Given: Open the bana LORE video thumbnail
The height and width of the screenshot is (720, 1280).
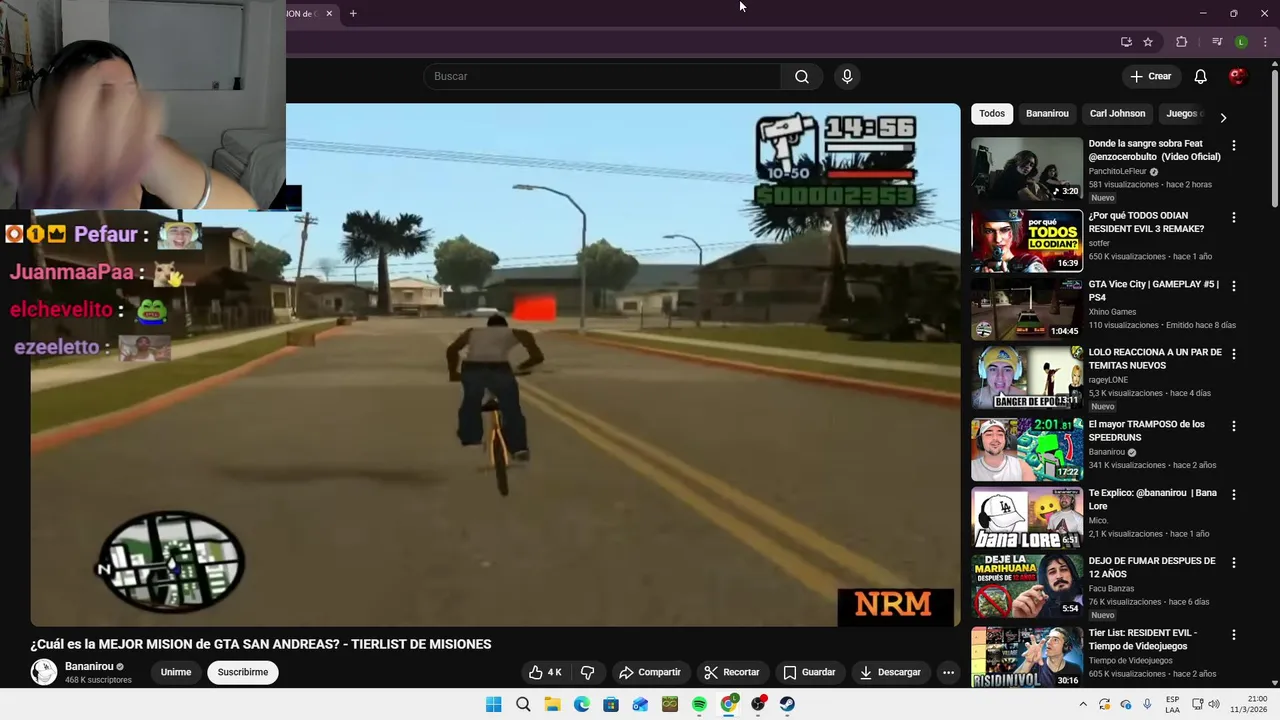Looking at the screenshot, I should [1027, 517].
